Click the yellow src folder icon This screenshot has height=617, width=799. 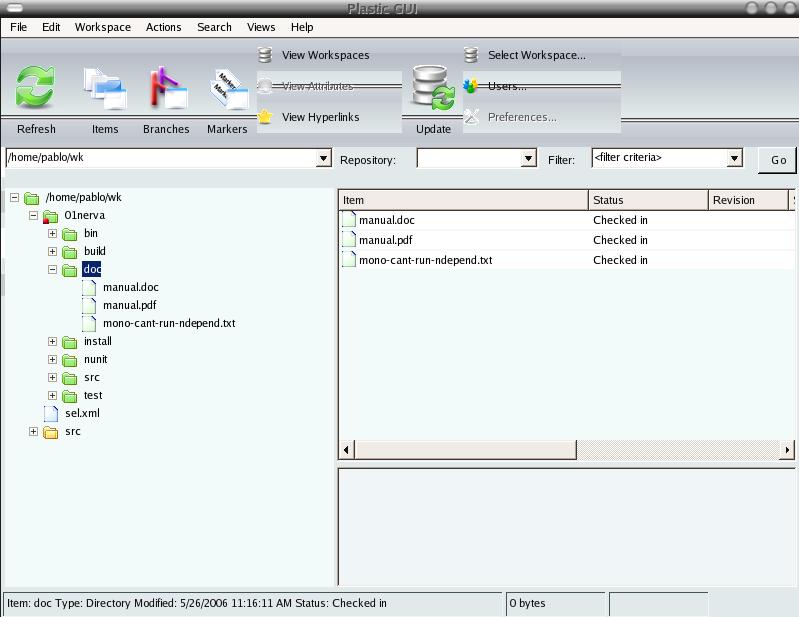tap(50, 432)
